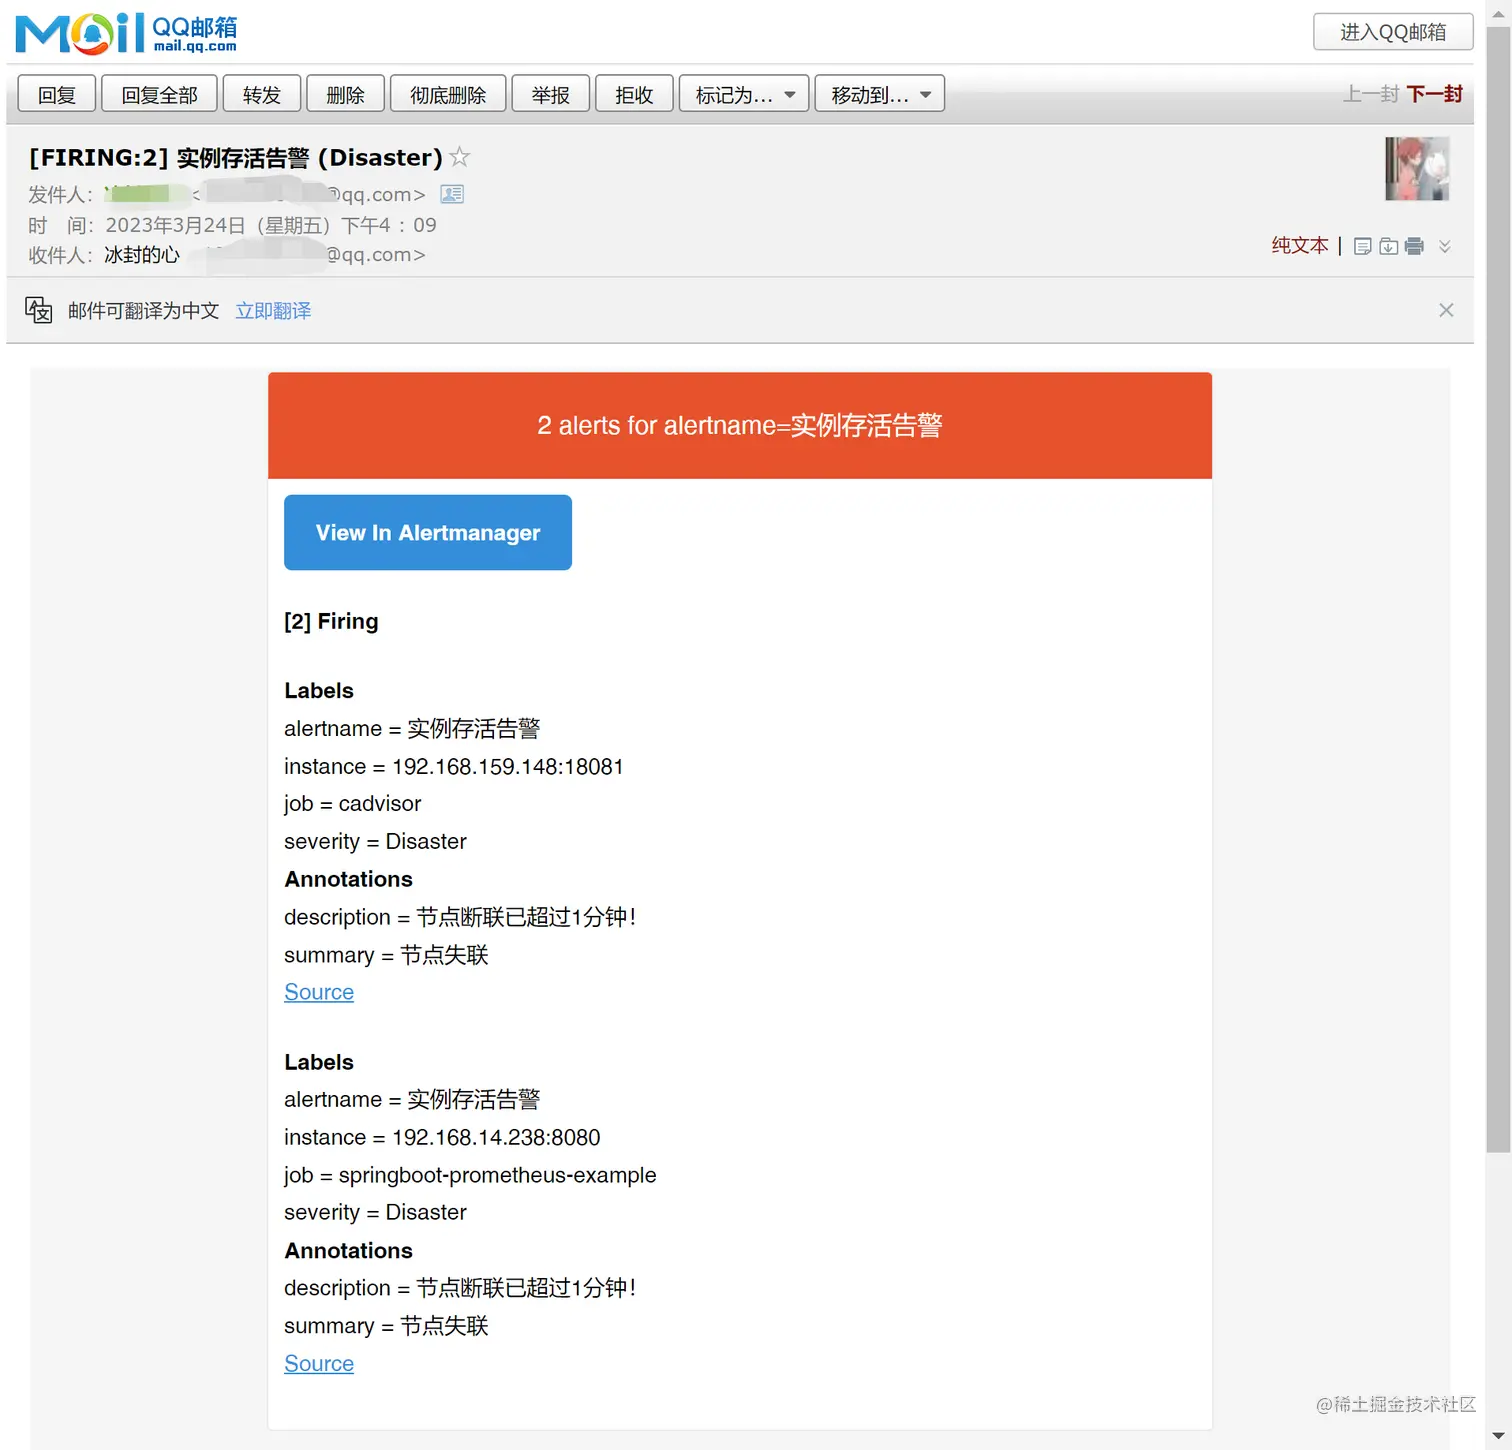Dismiss the translate notice with the × toggle
Viewport: 1512px width, 1450px height.
click(1446, 310)
